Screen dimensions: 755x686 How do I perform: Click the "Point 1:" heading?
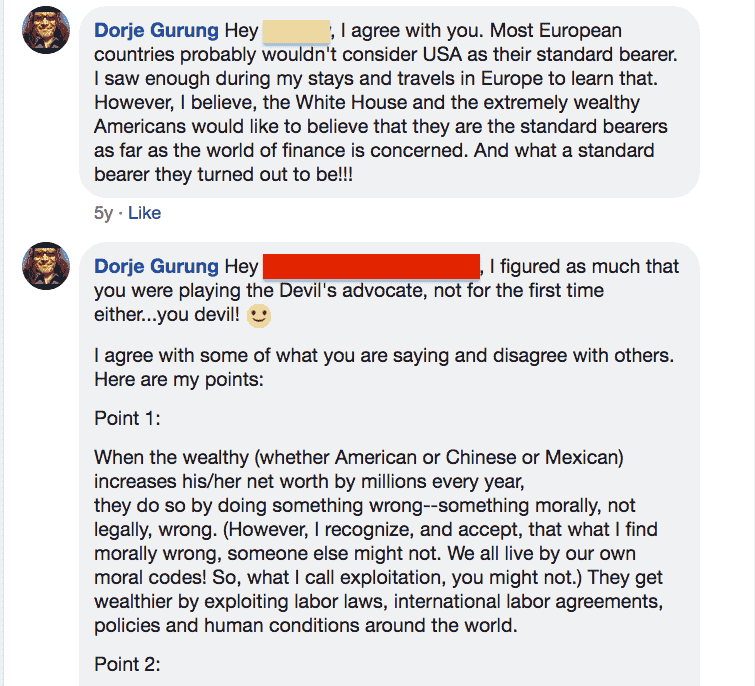point(127,418)
